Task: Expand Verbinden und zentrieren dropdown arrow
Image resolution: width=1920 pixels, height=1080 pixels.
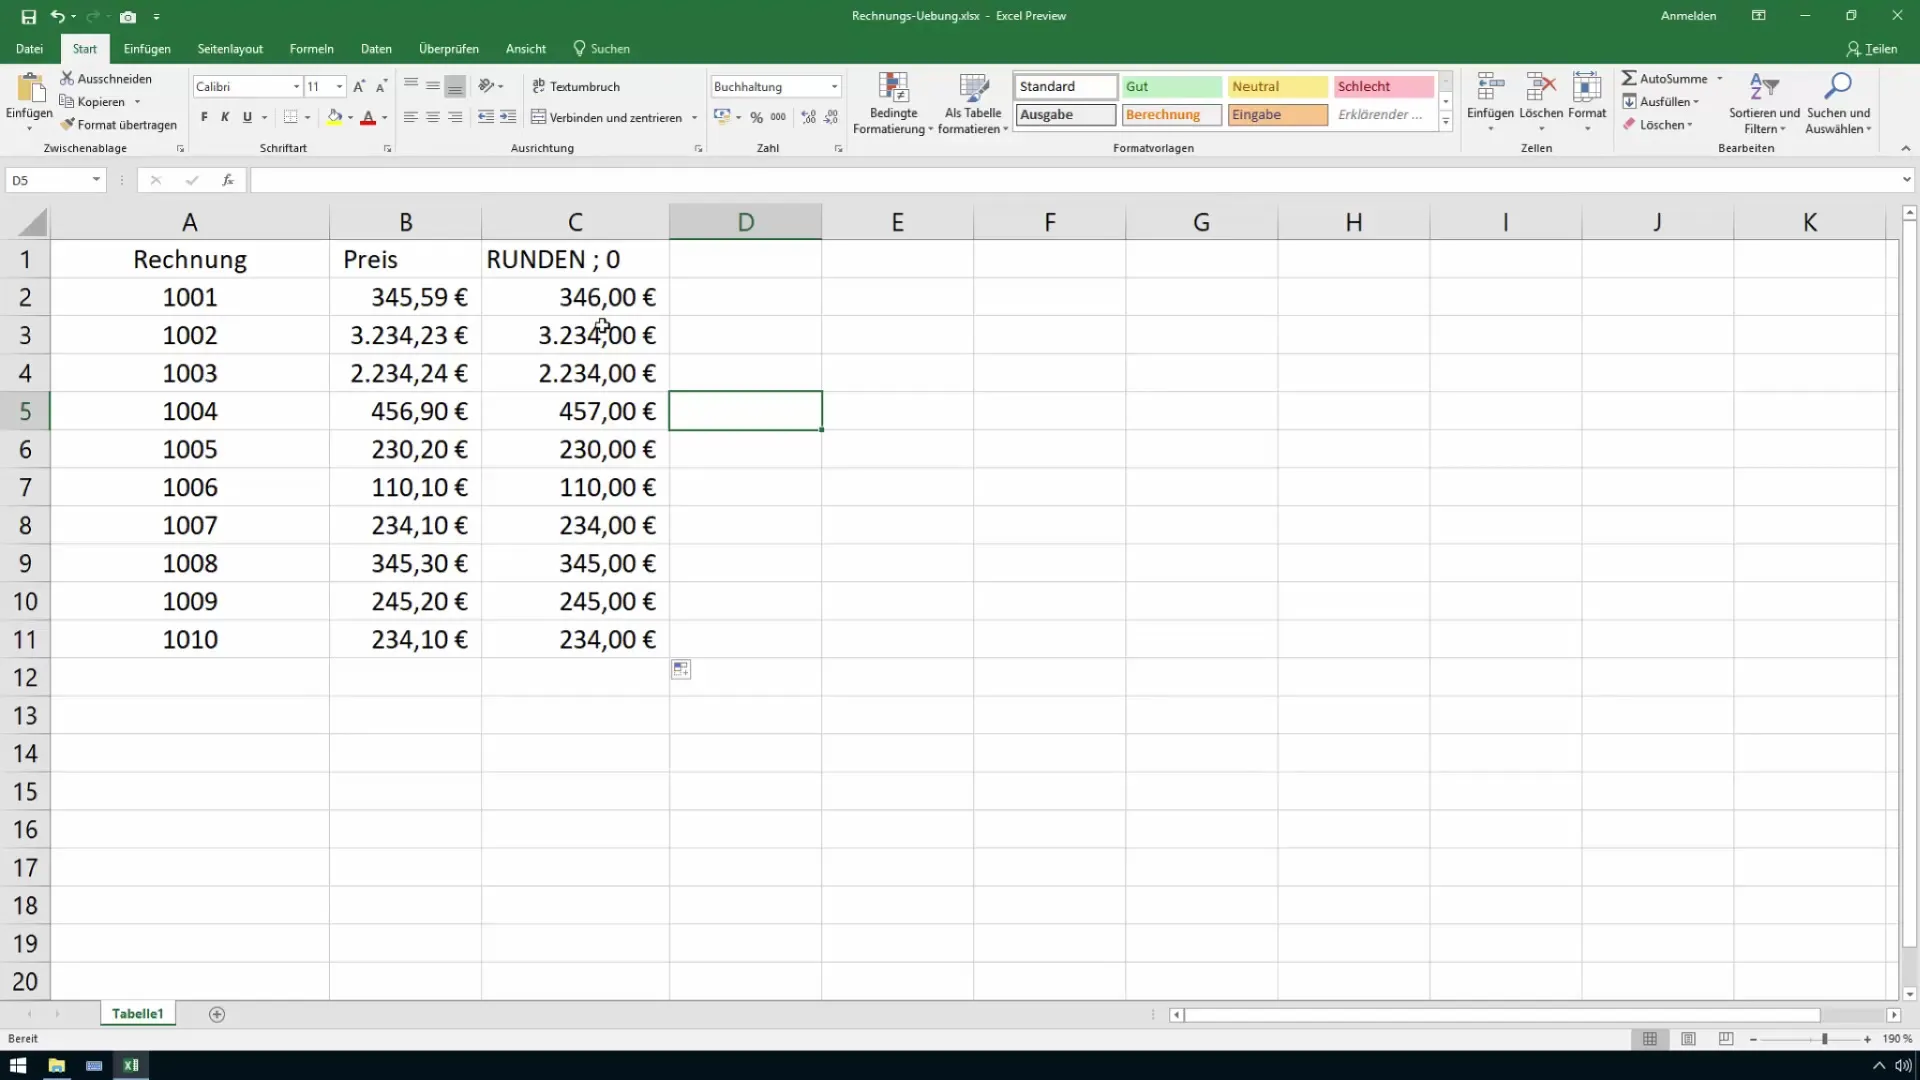Action: point(694,118)
